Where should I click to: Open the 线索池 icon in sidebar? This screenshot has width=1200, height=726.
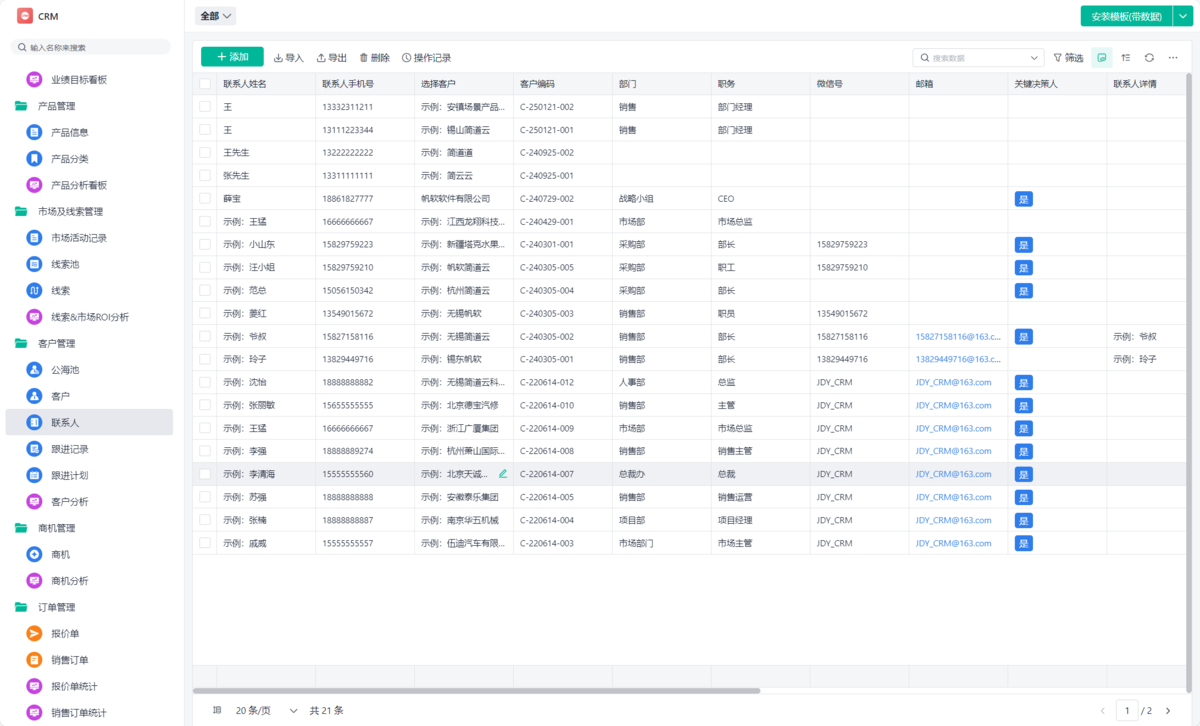[34, 264]
